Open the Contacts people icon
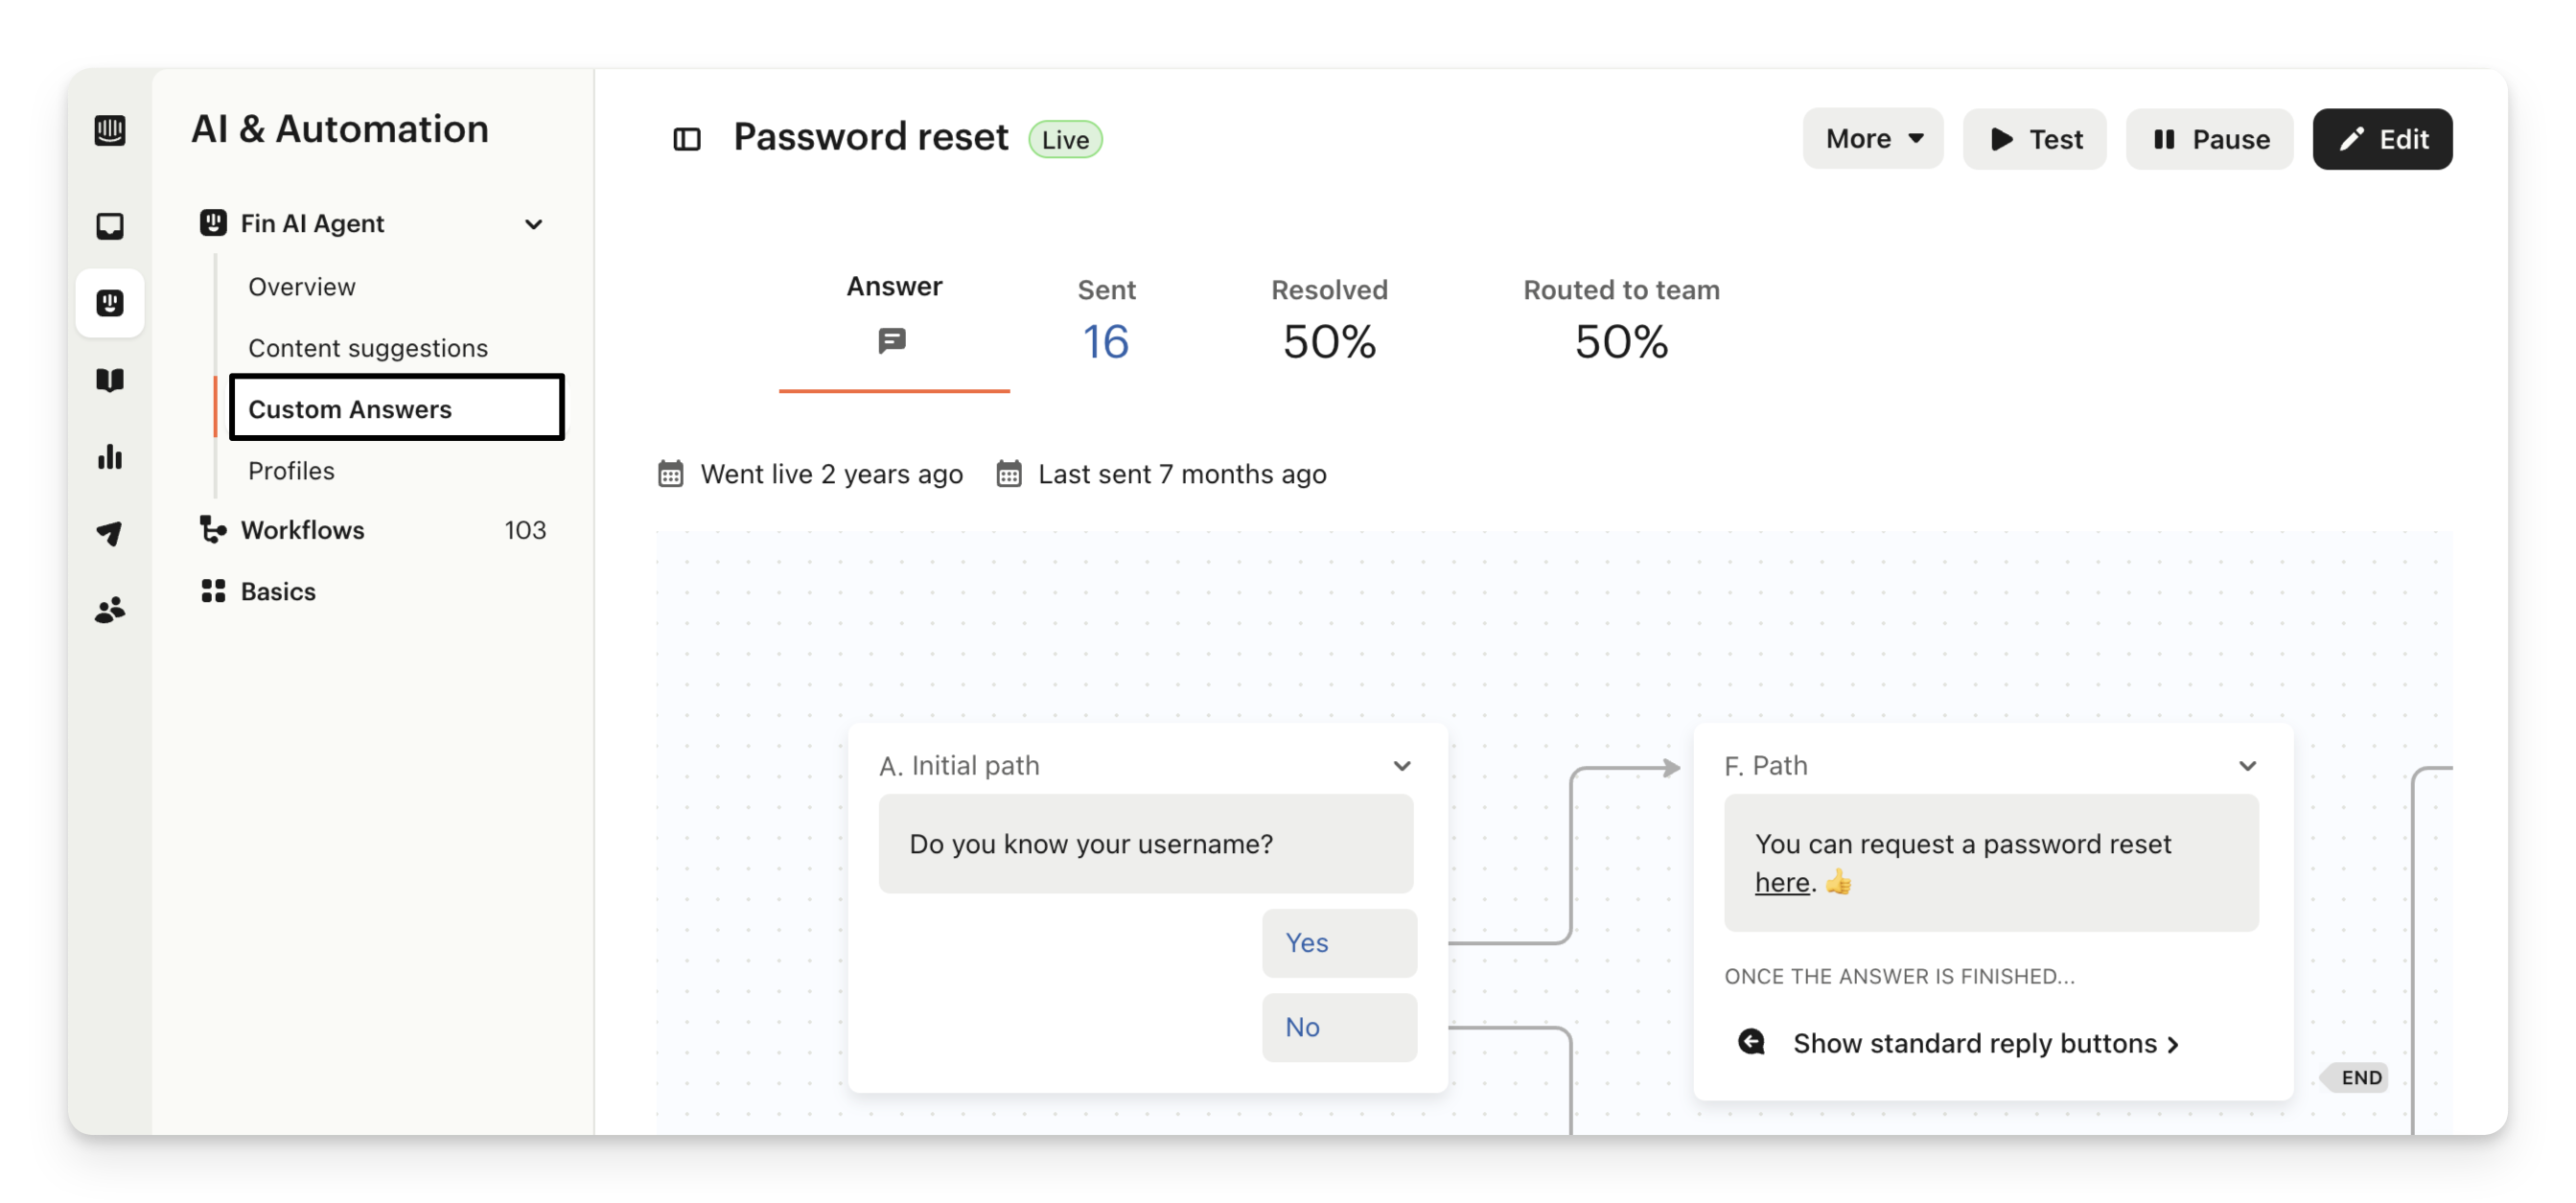The width and height of the screenshot is (2576, 1203). 110,610
